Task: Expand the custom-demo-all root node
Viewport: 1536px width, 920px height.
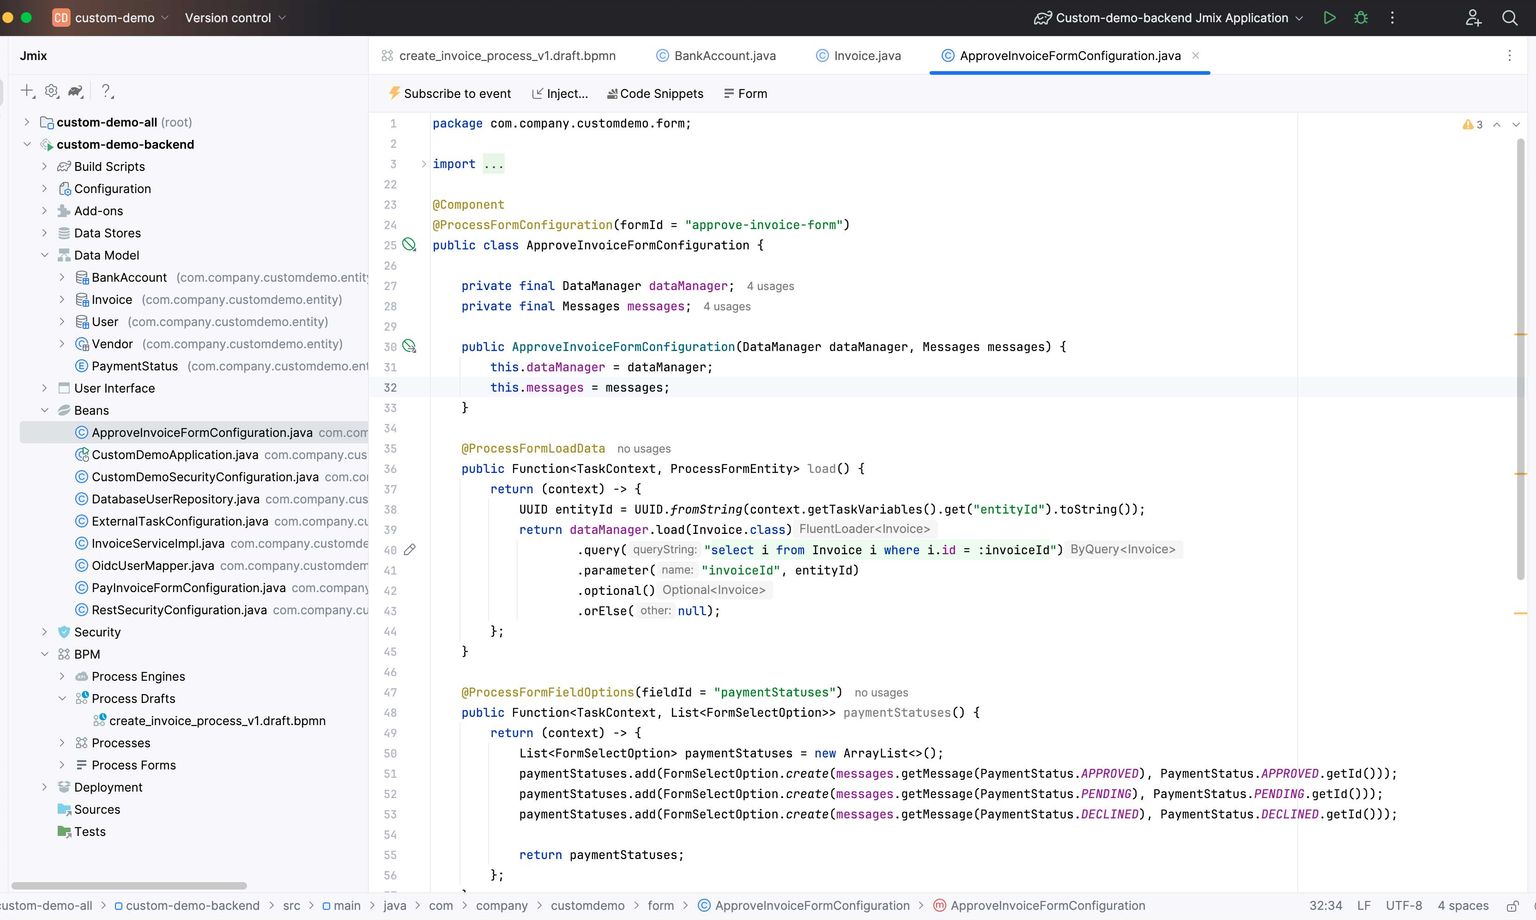Action: (x=27, y=122)
